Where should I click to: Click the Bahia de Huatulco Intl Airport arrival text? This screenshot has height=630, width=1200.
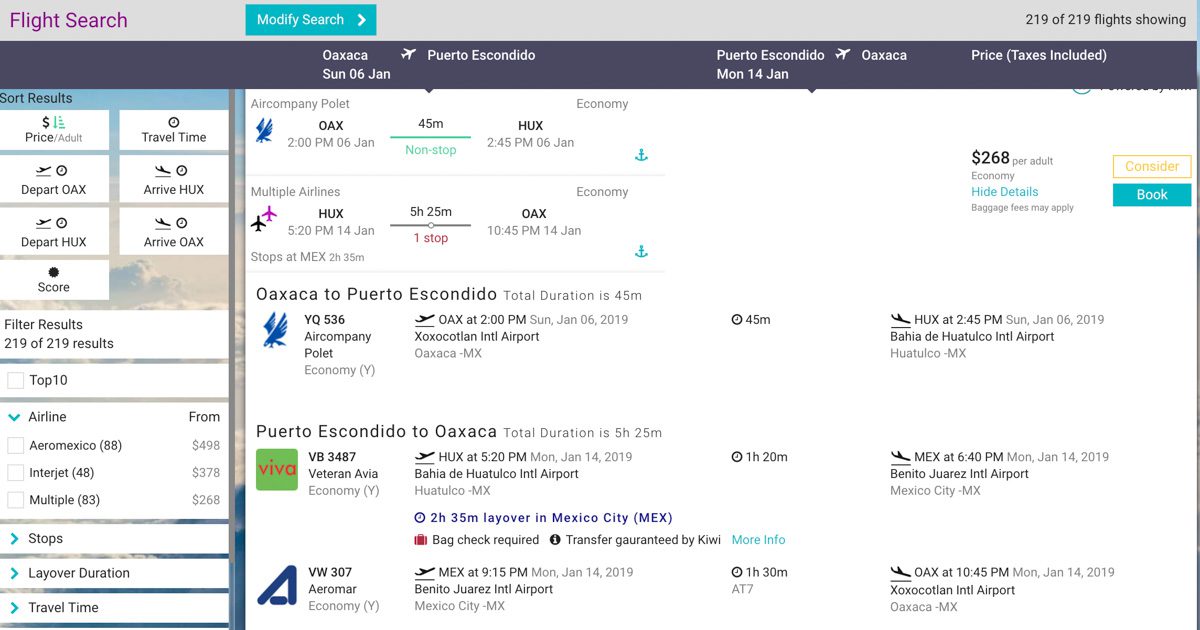(972, 337)
